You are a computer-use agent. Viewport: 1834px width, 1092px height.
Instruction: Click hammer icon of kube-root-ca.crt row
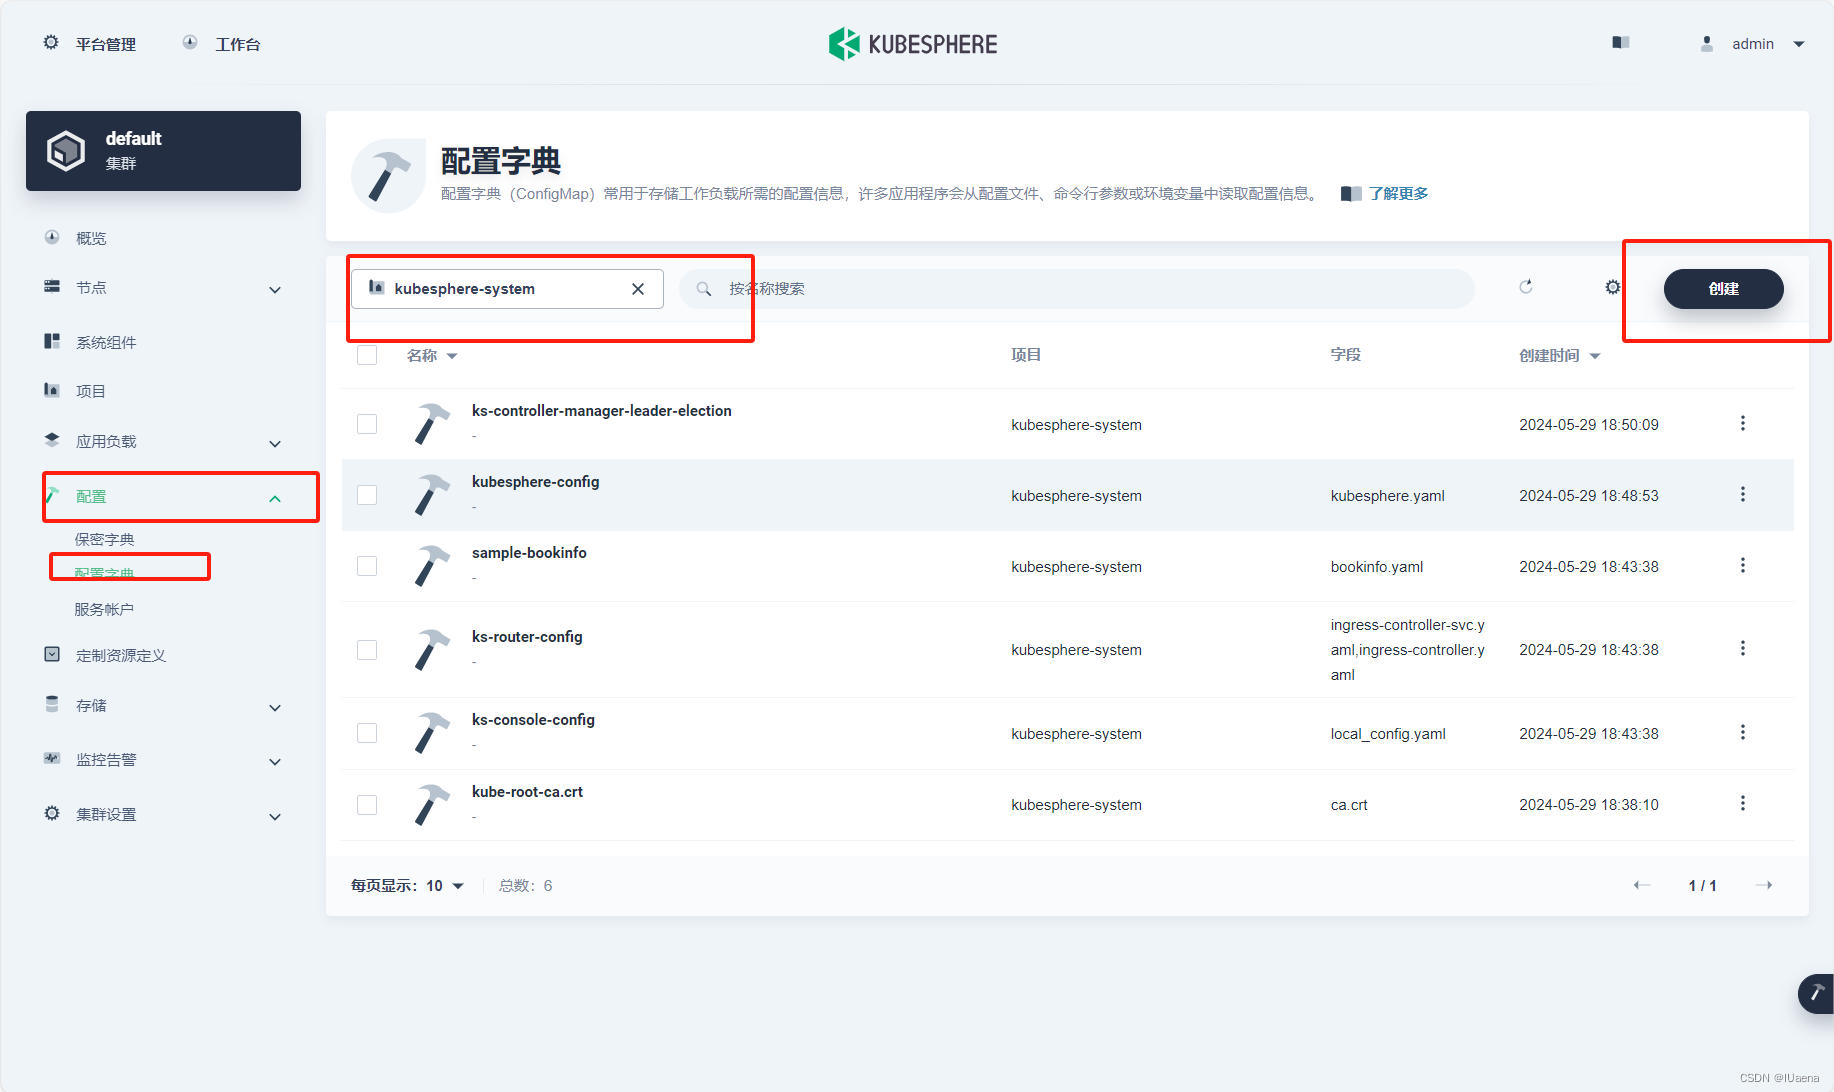point(432,805)
